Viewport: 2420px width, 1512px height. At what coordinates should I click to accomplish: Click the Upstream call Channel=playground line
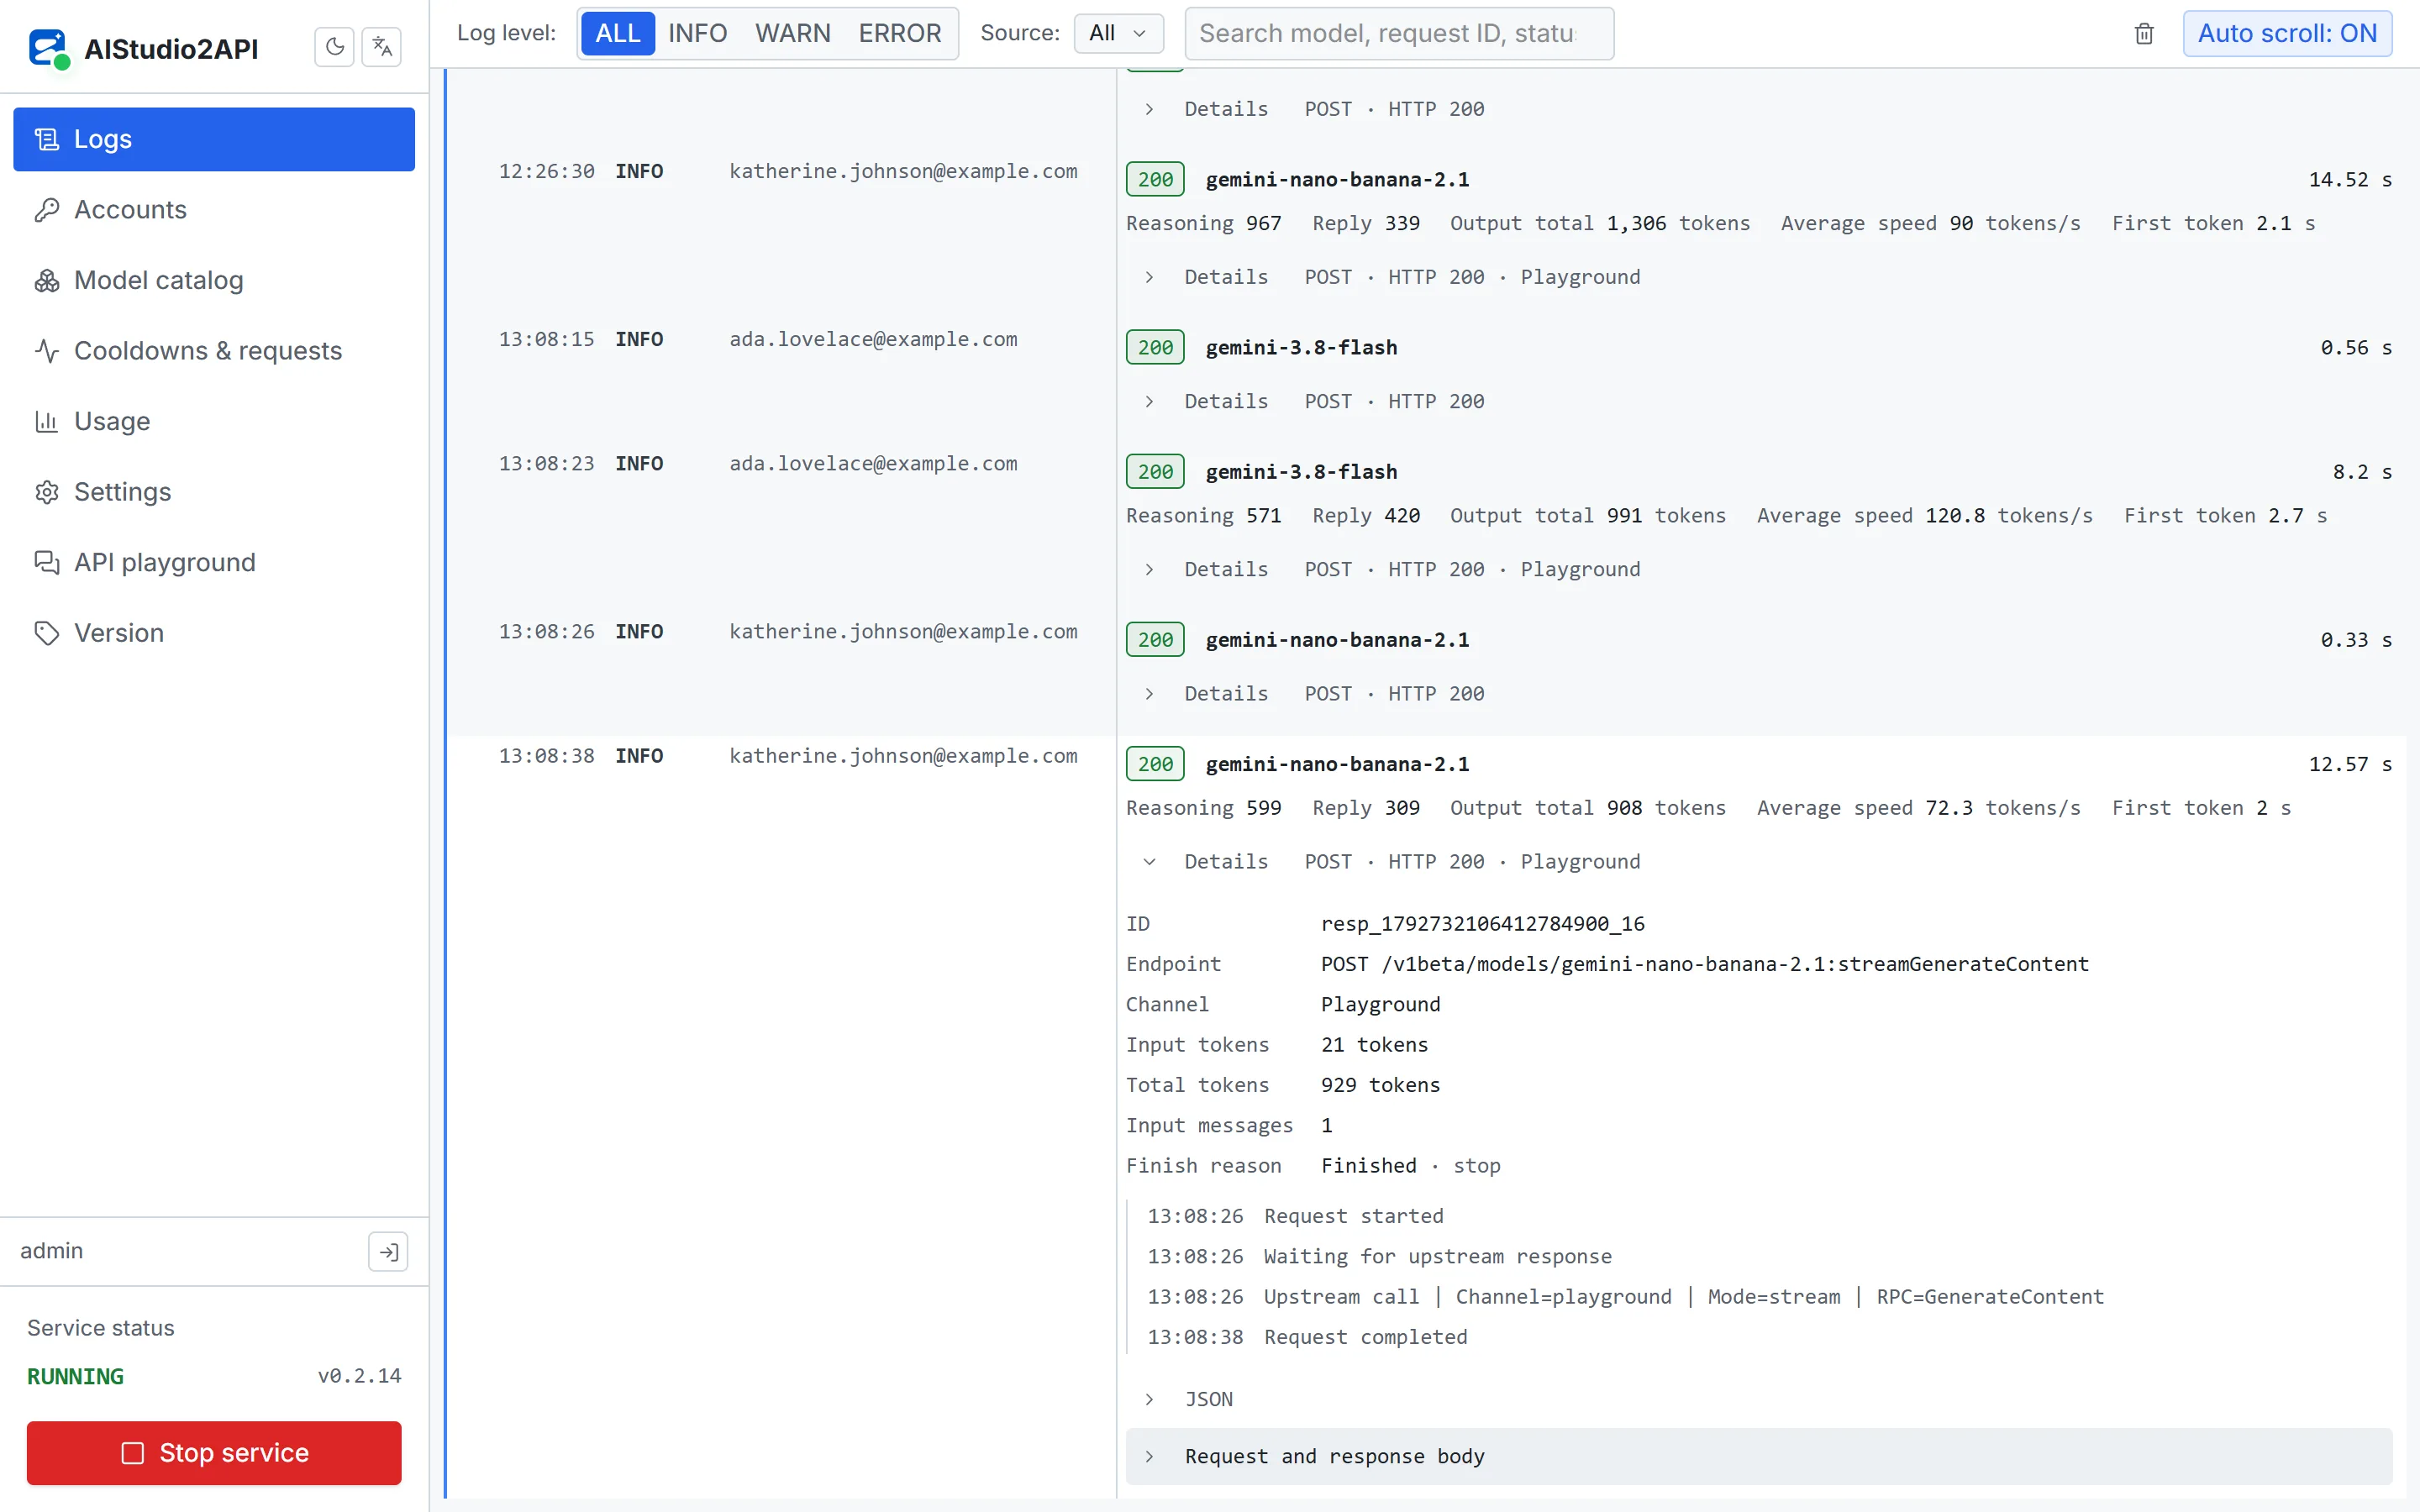pyautogui.click(x=1683, y=1297)
